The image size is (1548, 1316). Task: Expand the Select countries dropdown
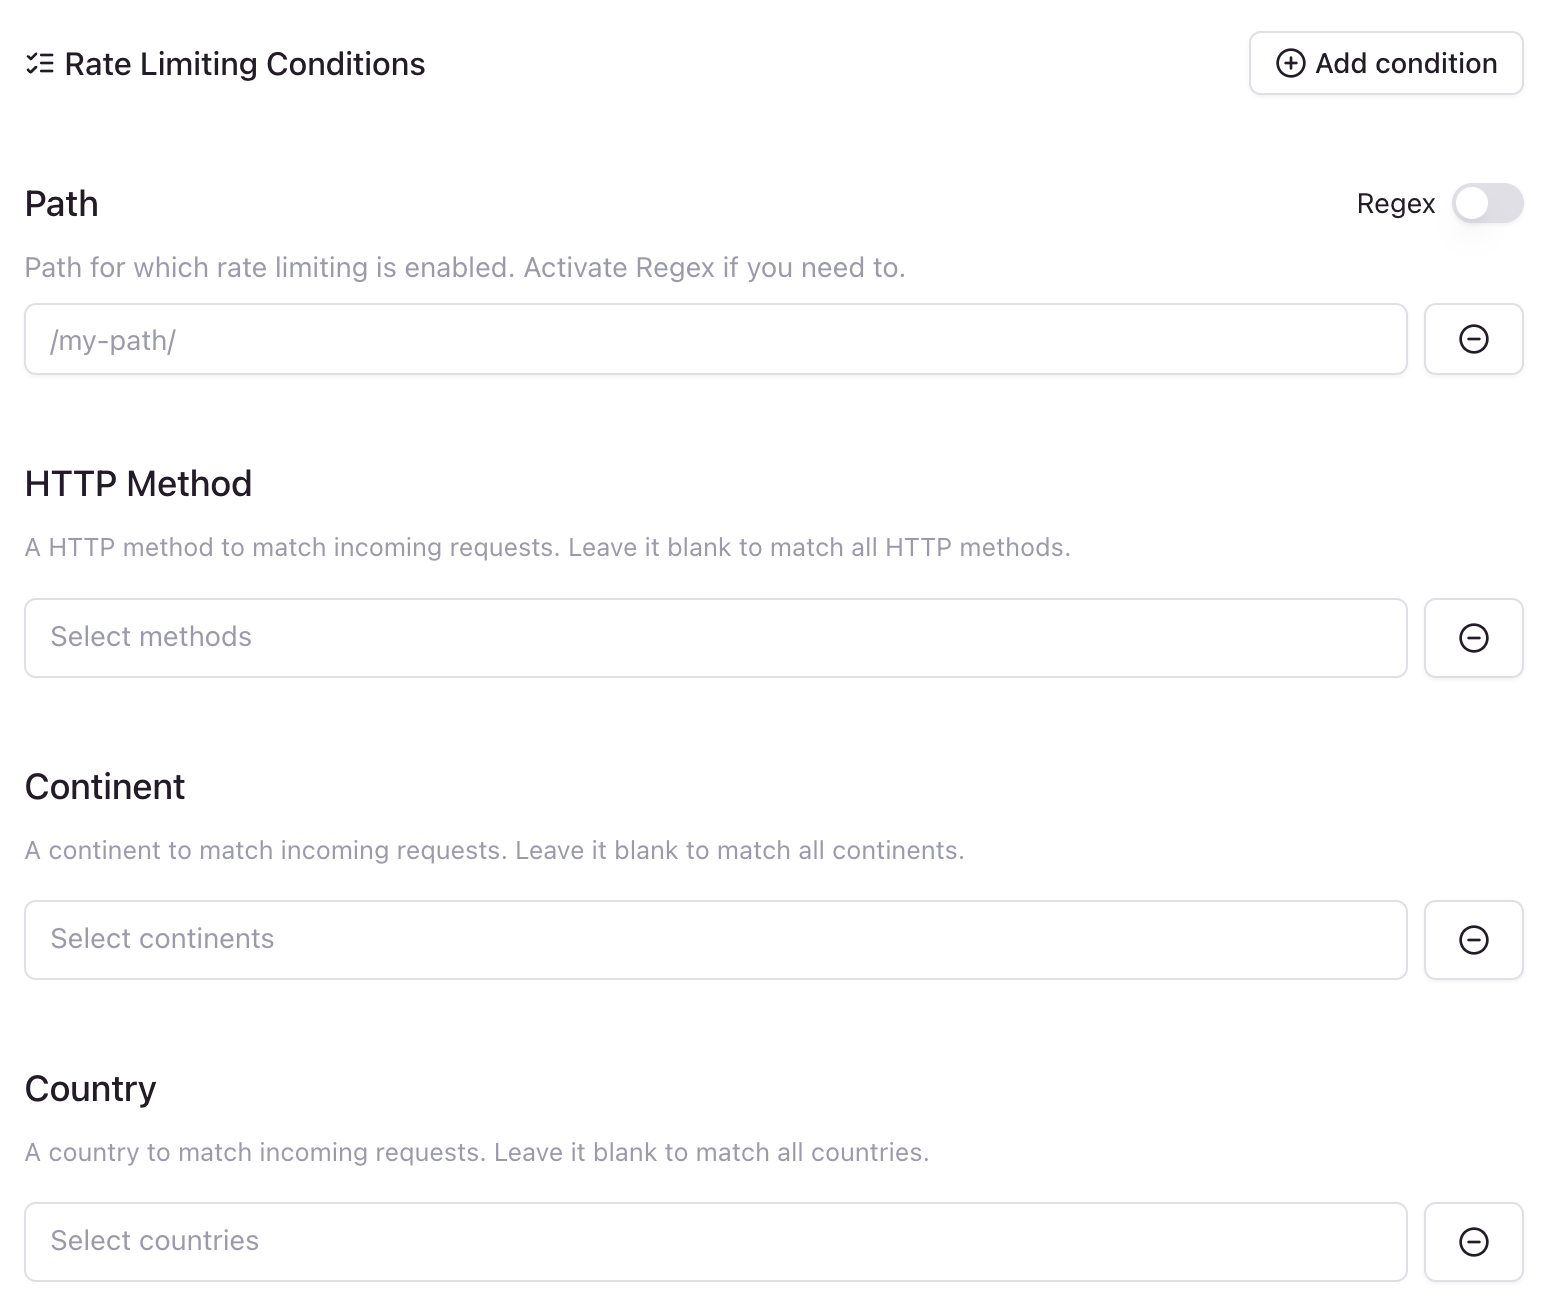(715, 1242)
